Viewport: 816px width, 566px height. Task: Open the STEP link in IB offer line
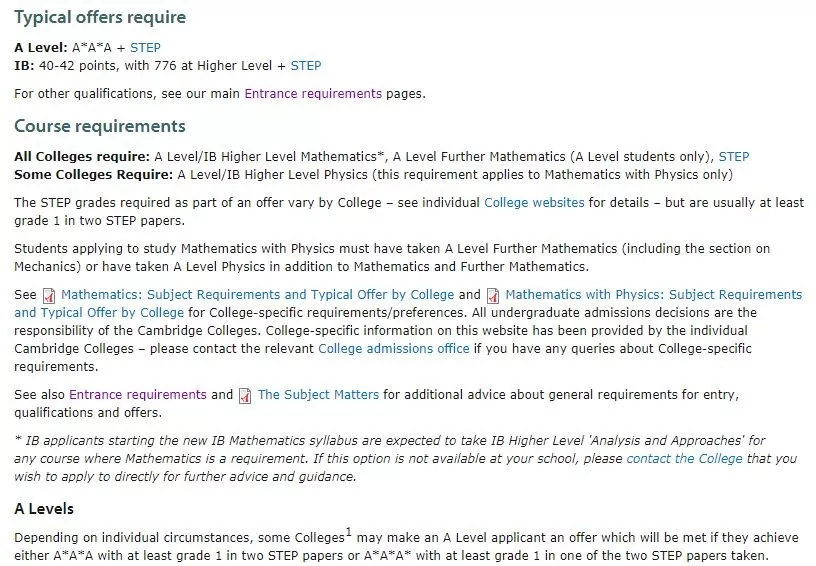(x=305, y=66)
